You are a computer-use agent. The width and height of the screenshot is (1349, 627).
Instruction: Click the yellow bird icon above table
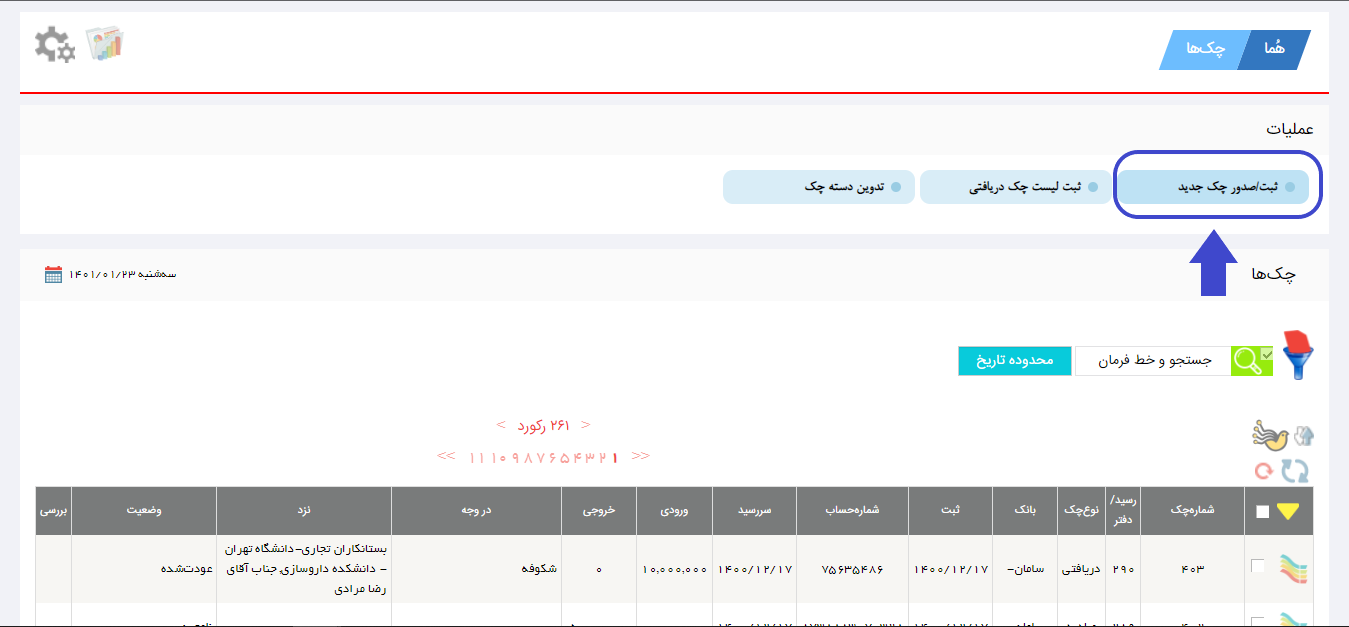click(x=1270, y=435)
